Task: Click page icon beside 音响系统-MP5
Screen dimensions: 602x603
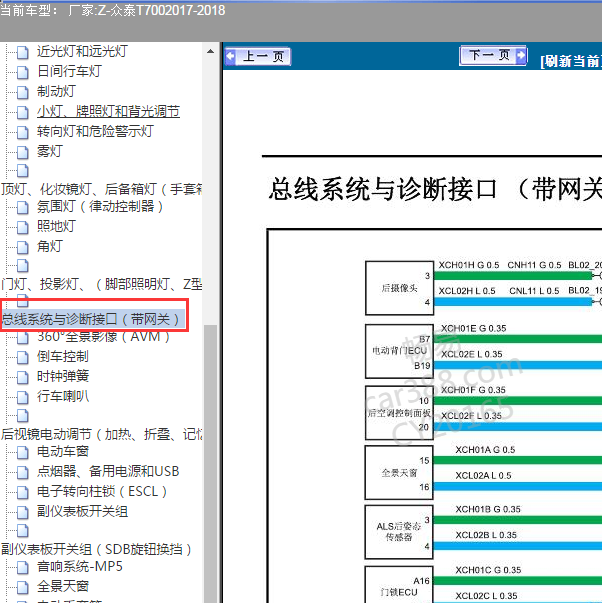Action: 23,567
